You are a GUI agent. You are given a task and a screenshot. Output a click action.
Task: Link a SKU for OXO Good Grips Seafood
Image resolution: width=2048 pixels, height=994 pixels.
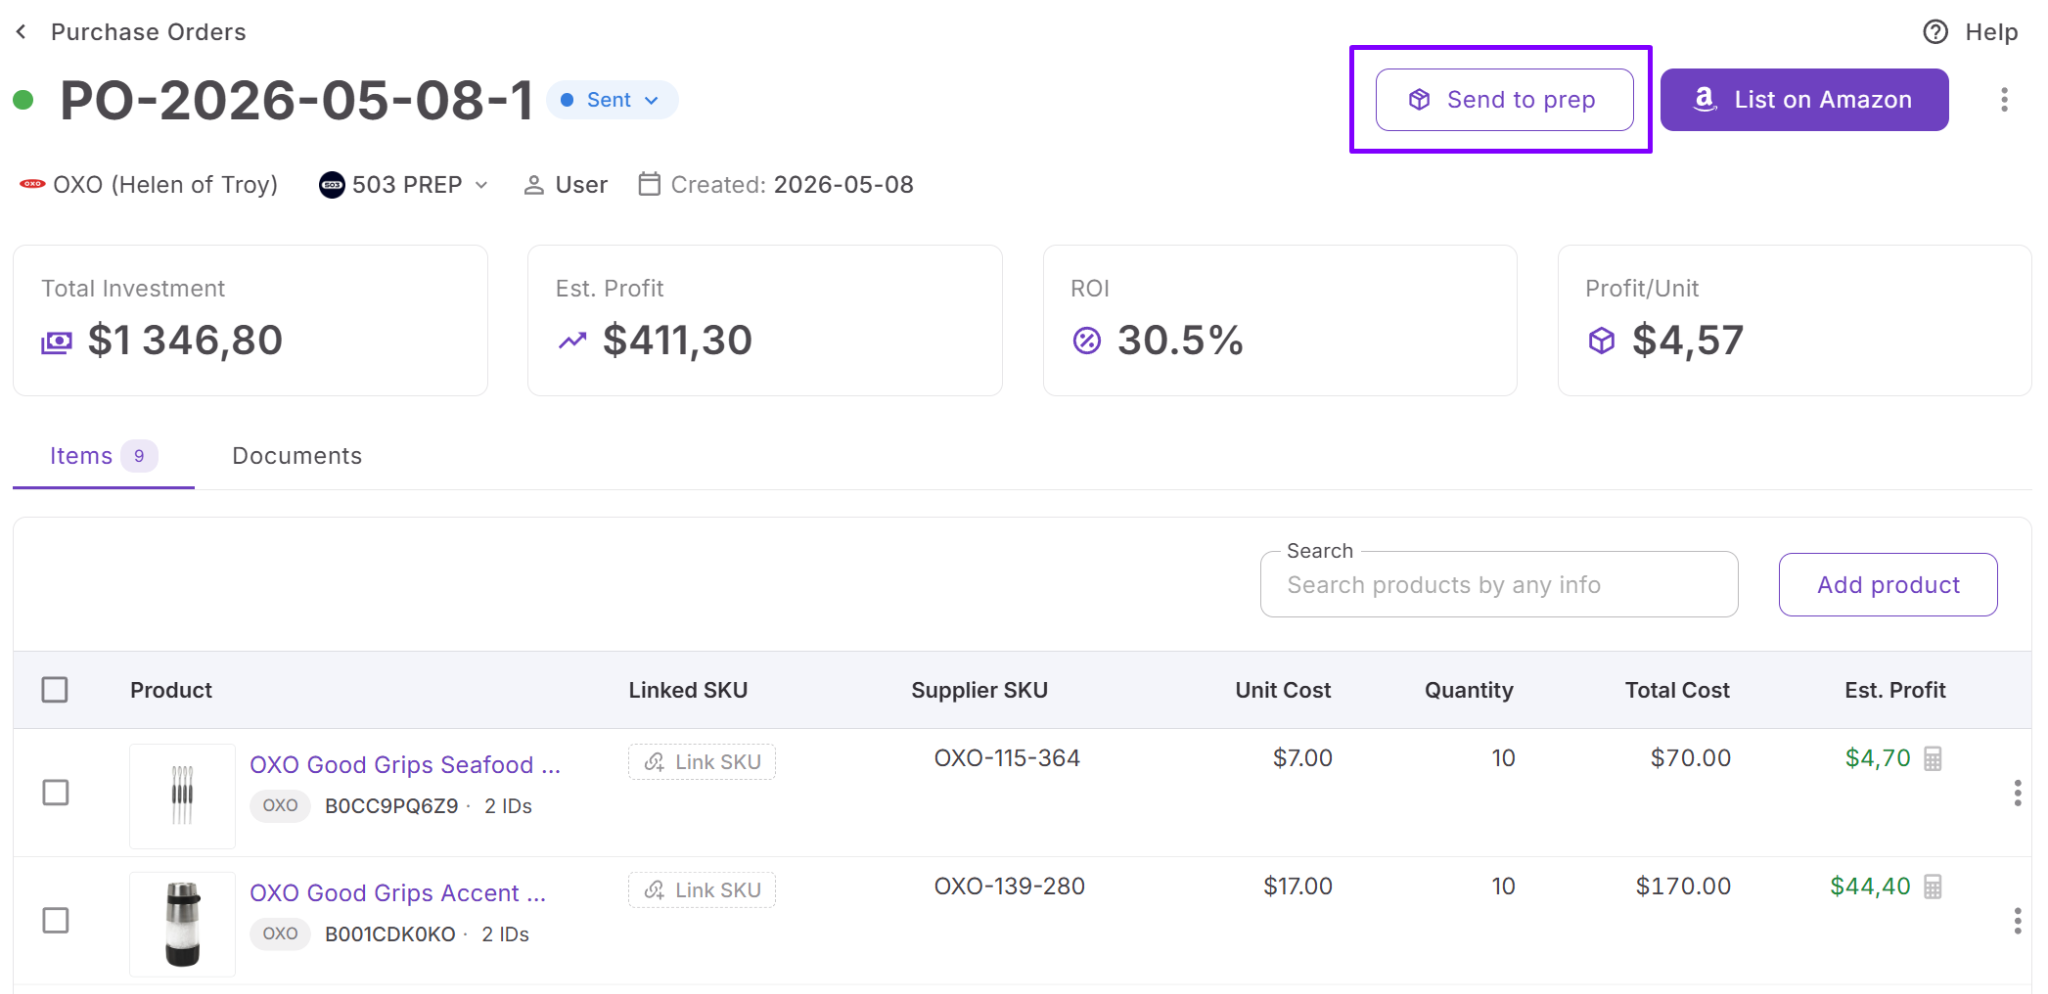702,762
